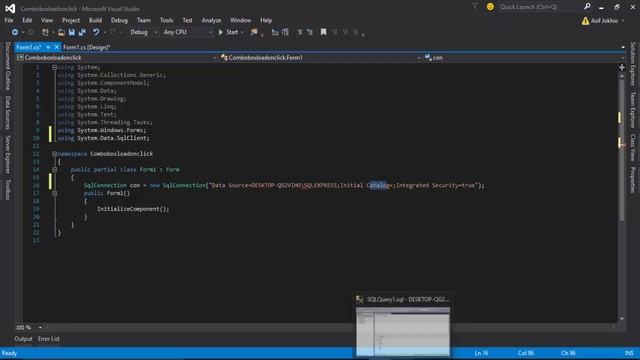Open the Tools menu
Image resolution: width=640 pixels, height=360 pixels.
167,20
